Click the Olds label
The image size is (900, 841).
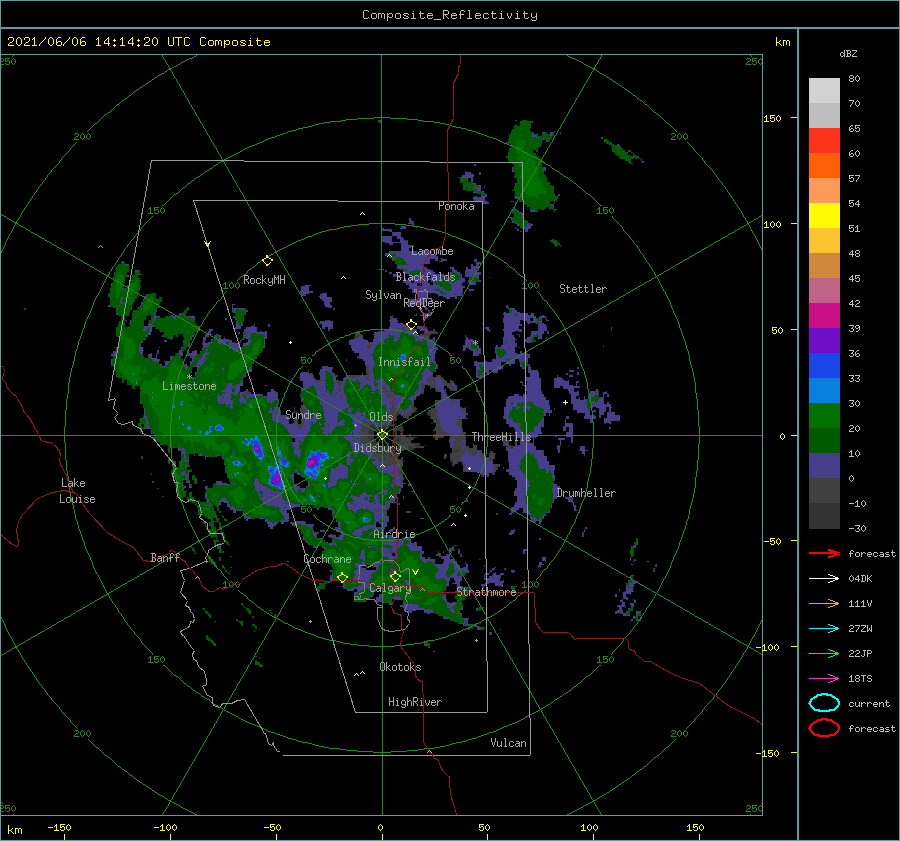381,417
